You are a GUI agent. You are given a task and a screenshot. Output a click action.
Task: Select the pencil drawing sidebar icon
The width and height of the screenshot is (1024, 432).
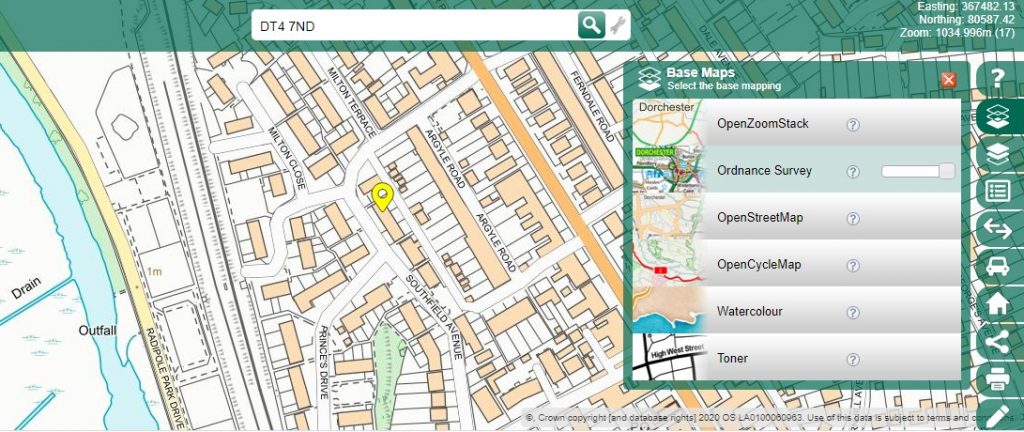pos(997,415)
